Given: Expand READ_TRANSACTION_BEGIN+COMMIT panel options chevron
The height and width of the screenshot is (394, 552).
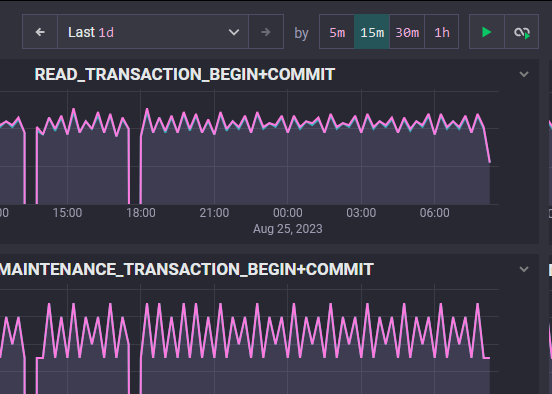Looking at the screenshot, I should 524,74.
